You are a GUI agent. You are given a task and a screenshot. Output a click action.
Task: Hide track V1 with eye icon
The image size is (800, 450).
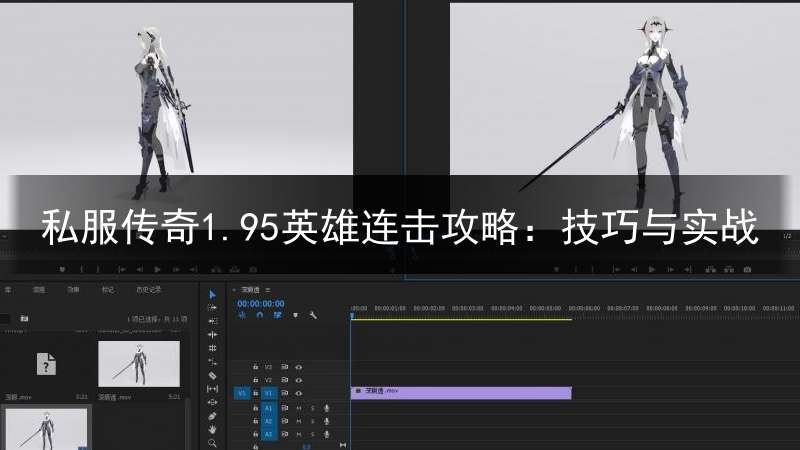tap(299, 393)
